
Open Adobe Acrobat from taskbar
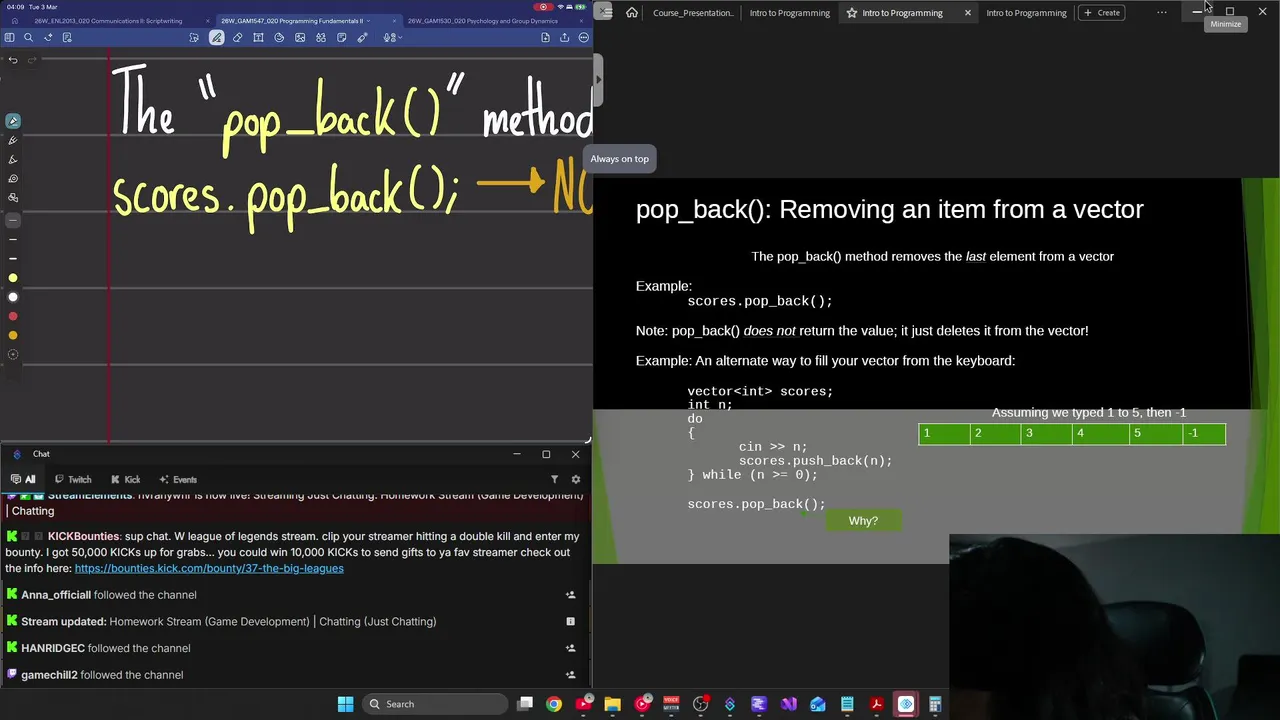pos(876,704)
